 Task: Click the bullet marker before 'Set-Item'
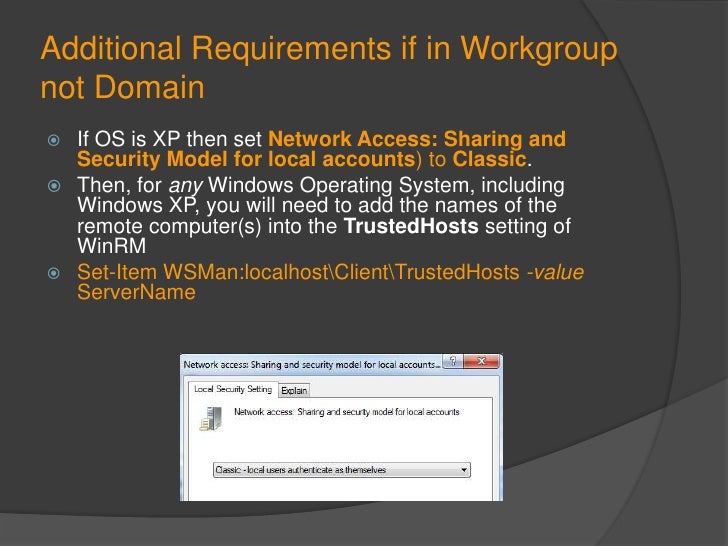[54, 273]
